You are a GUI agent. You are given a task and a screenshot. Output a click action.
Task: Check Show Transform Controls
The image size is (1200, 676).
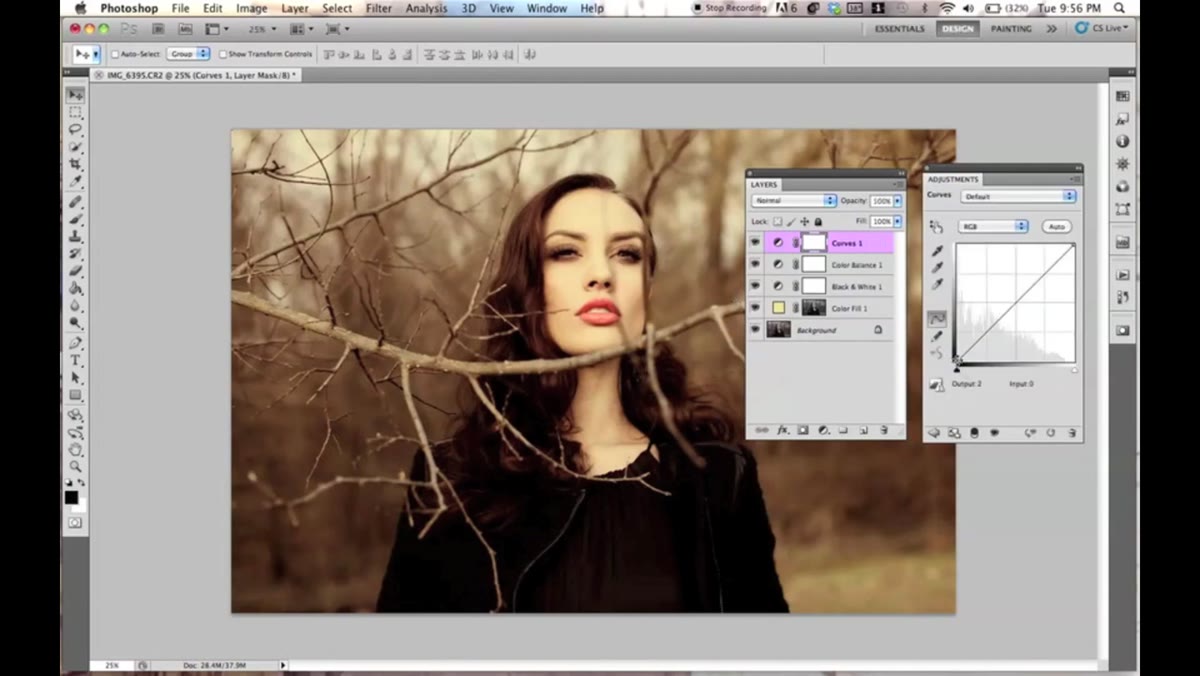point(222,54)
